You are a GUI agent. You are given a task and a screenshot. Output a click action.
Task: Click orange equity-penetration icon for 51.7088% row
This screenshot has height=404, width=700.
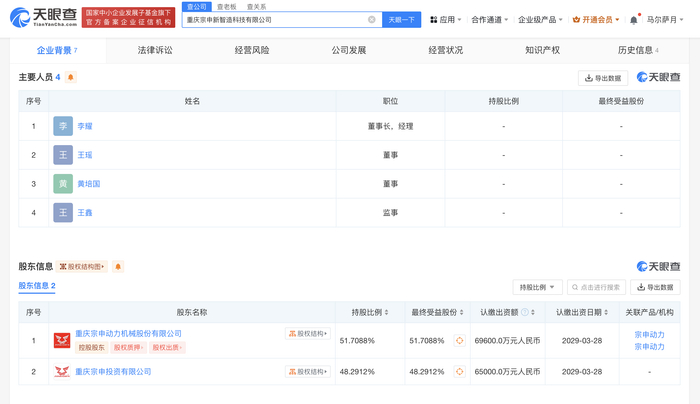click(459, 341)
